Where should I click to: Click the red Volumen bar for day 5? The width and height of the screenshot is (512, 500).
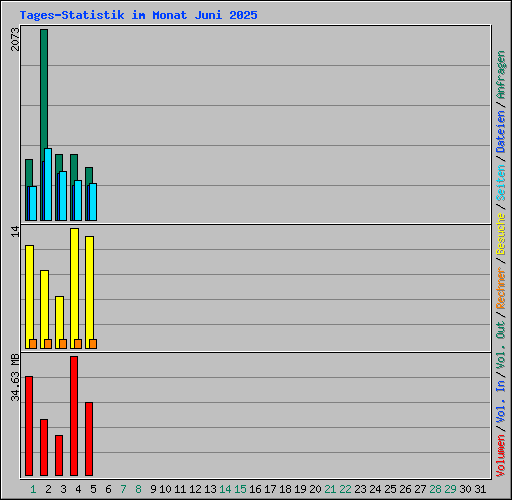[x=89, y=439]
